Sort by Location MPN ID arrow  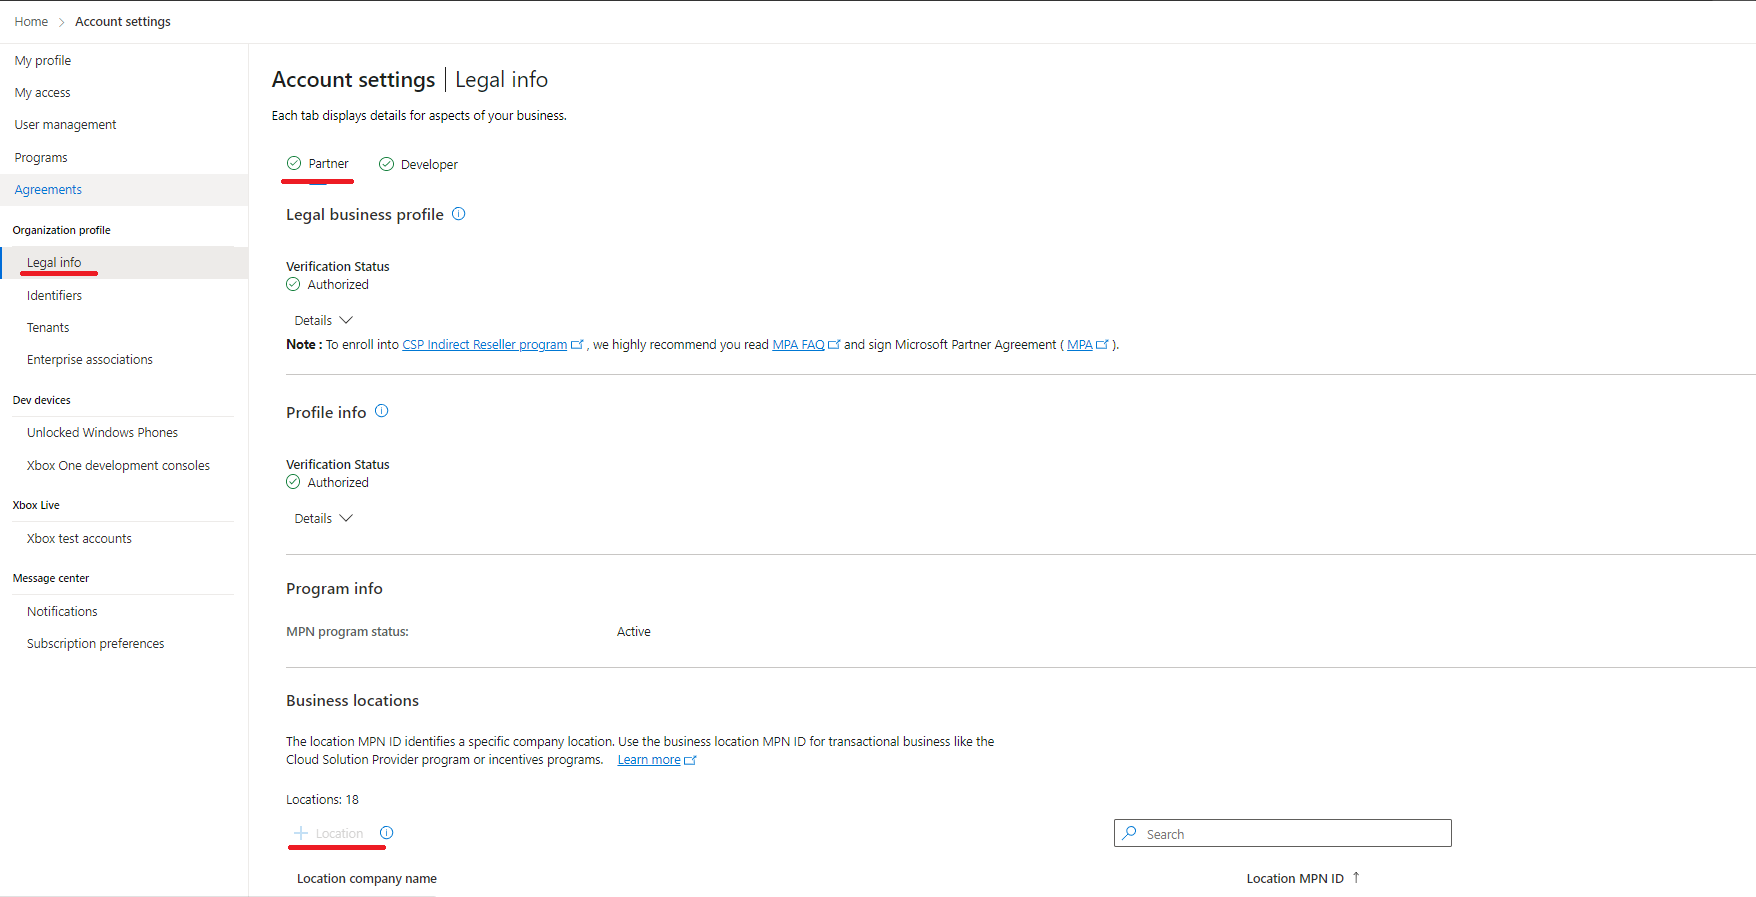pyautogui.click(x=1356, y=877)
